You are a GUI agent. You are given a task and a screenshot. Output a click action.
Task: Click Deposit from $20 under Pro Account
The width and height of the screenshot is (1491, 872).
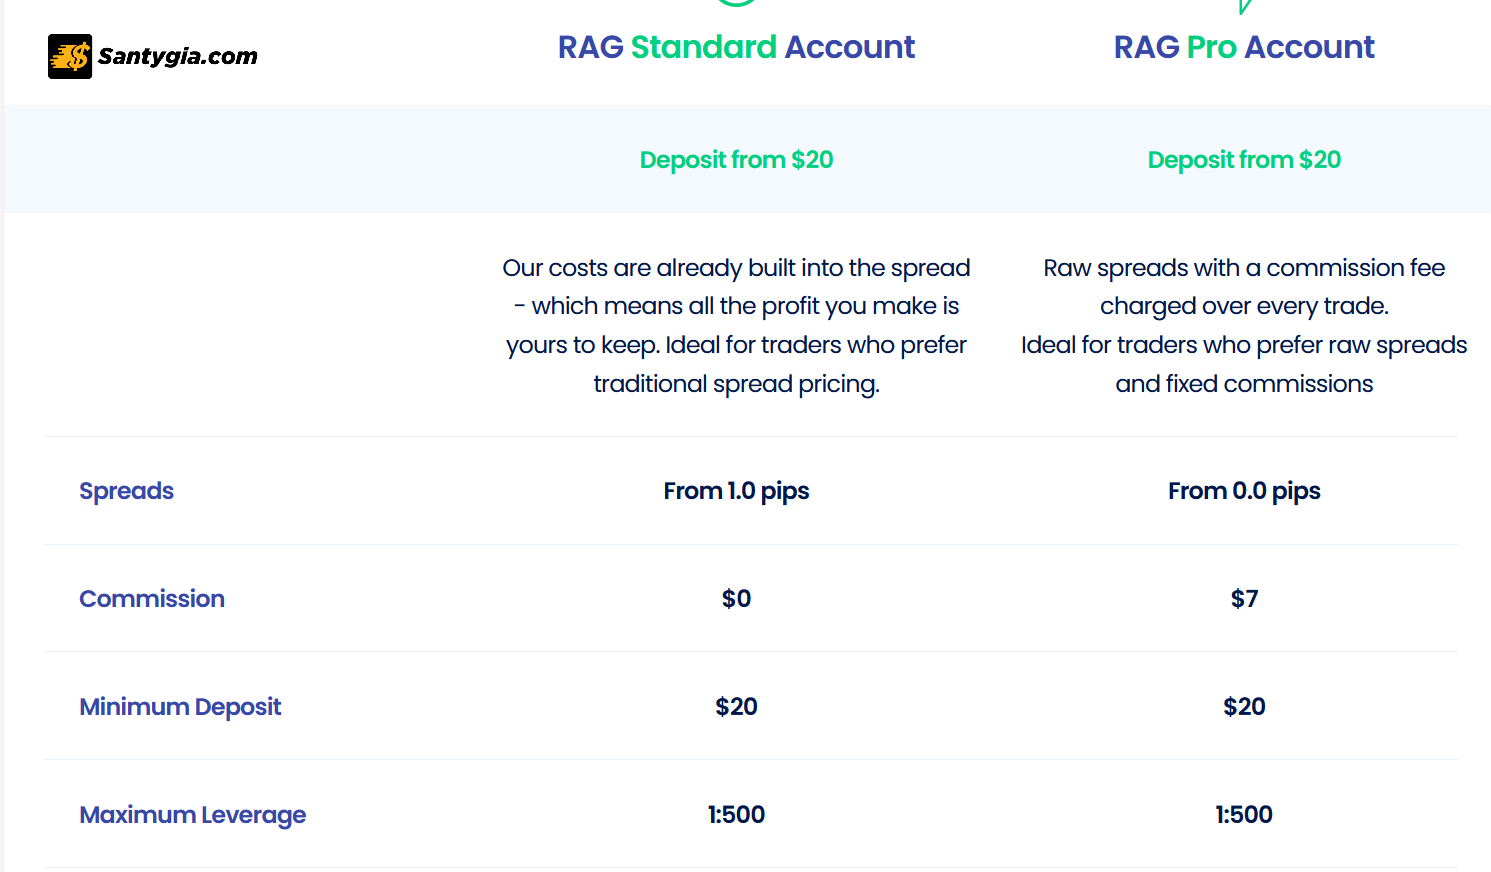point(1244,160)
